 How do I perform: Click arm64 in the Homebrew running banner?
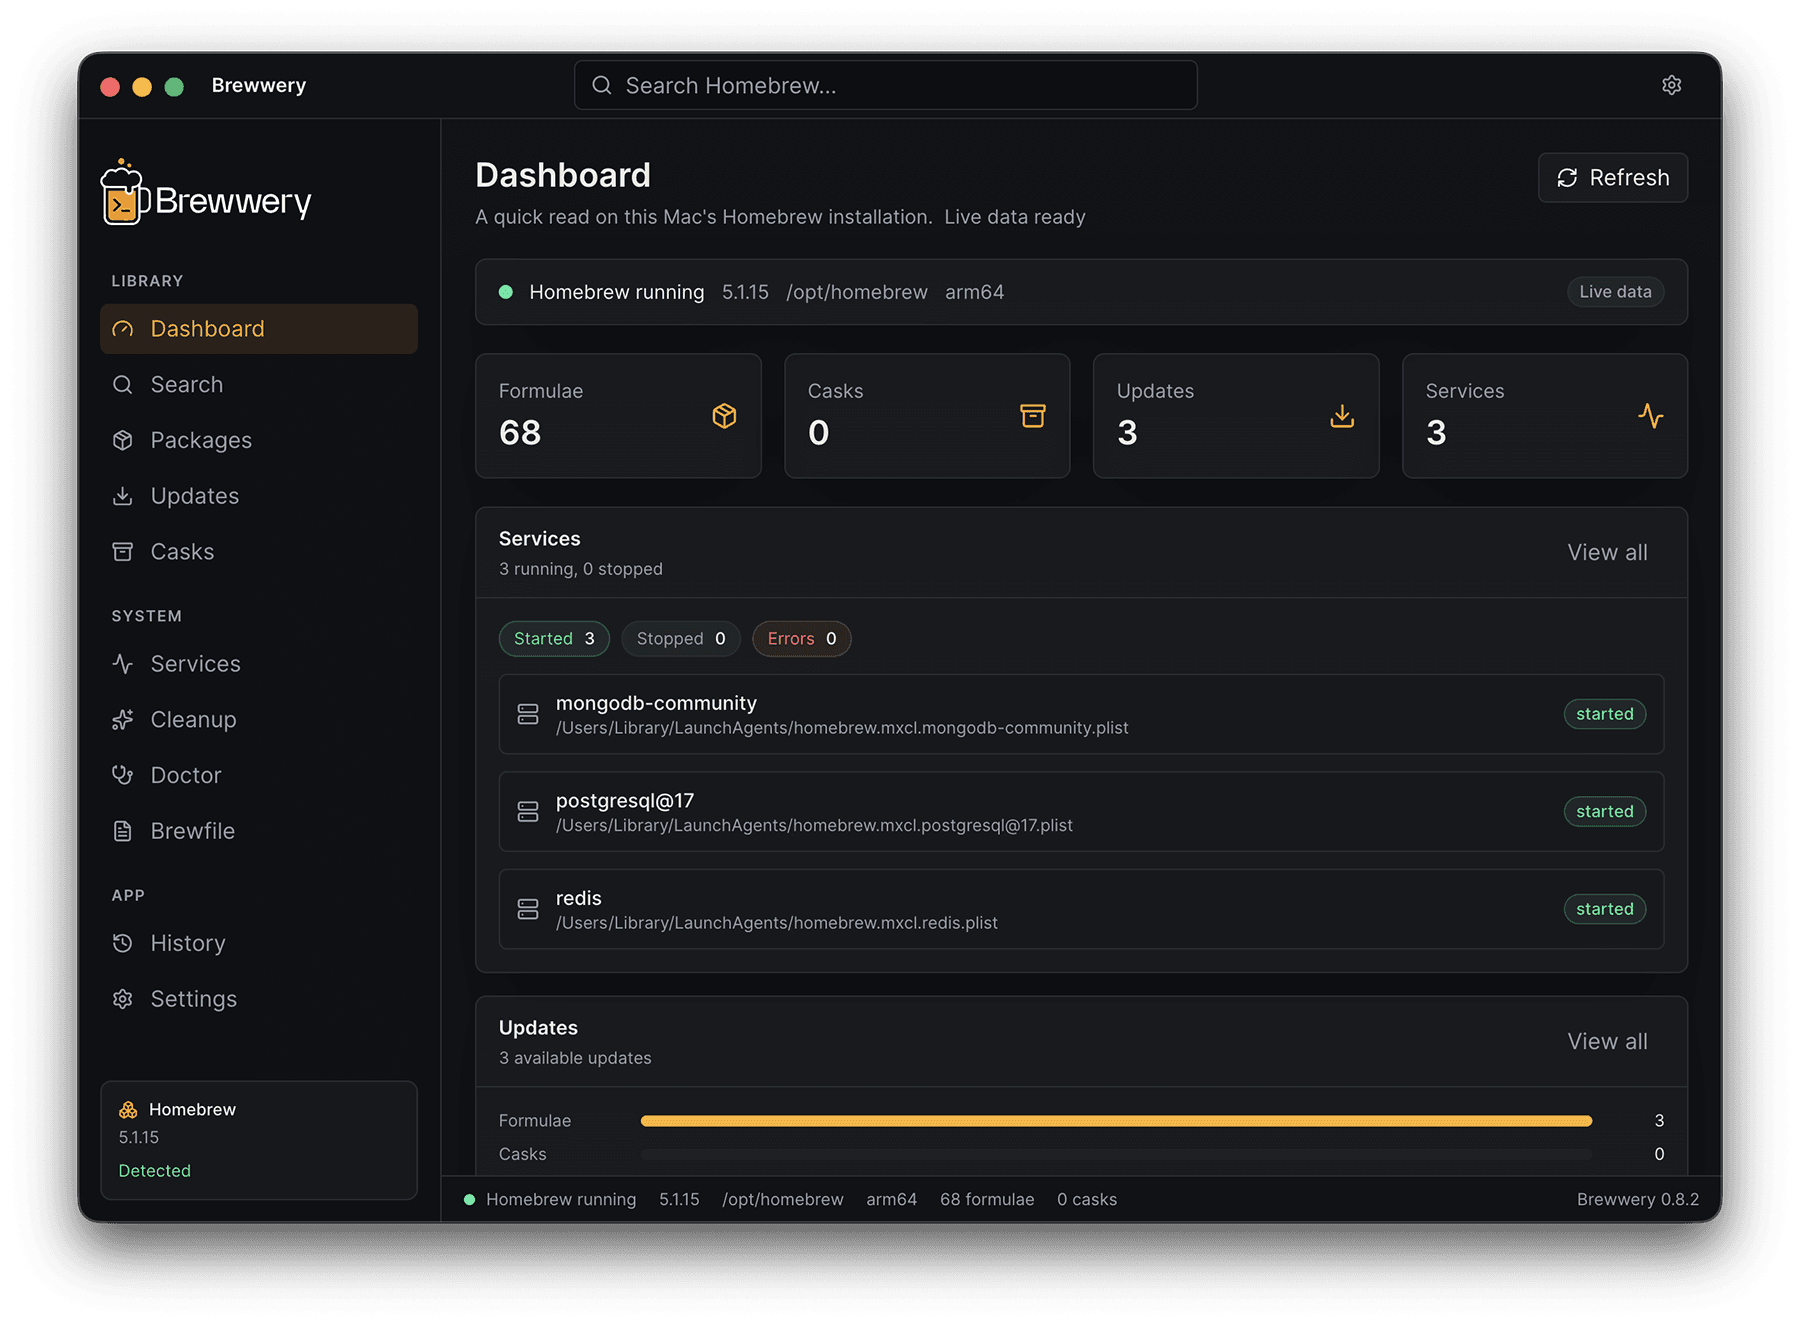click(x=974, y=292)
